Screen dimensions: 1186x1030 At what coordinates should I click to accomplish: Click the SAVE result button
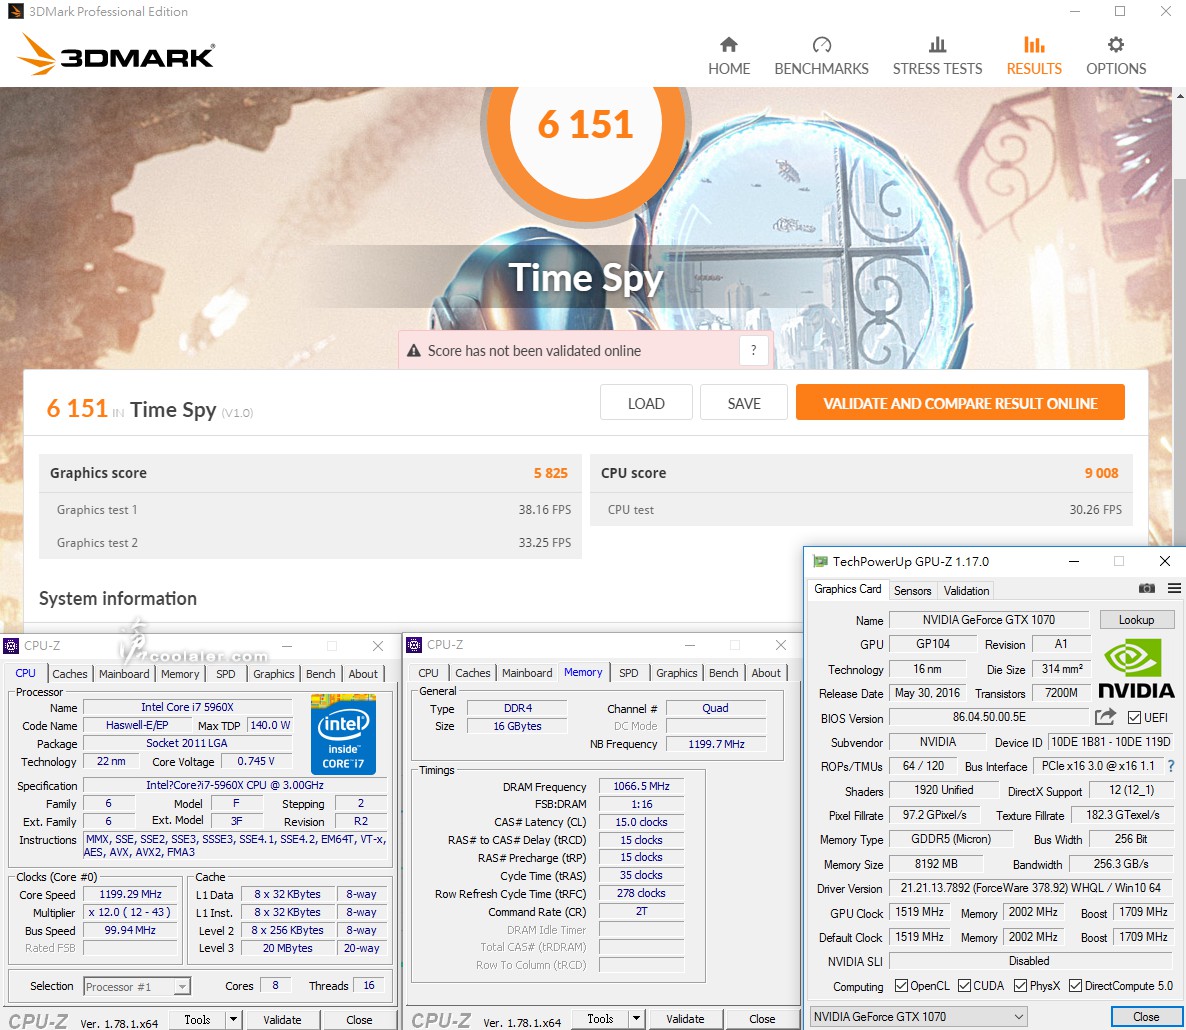pos(743,403)
